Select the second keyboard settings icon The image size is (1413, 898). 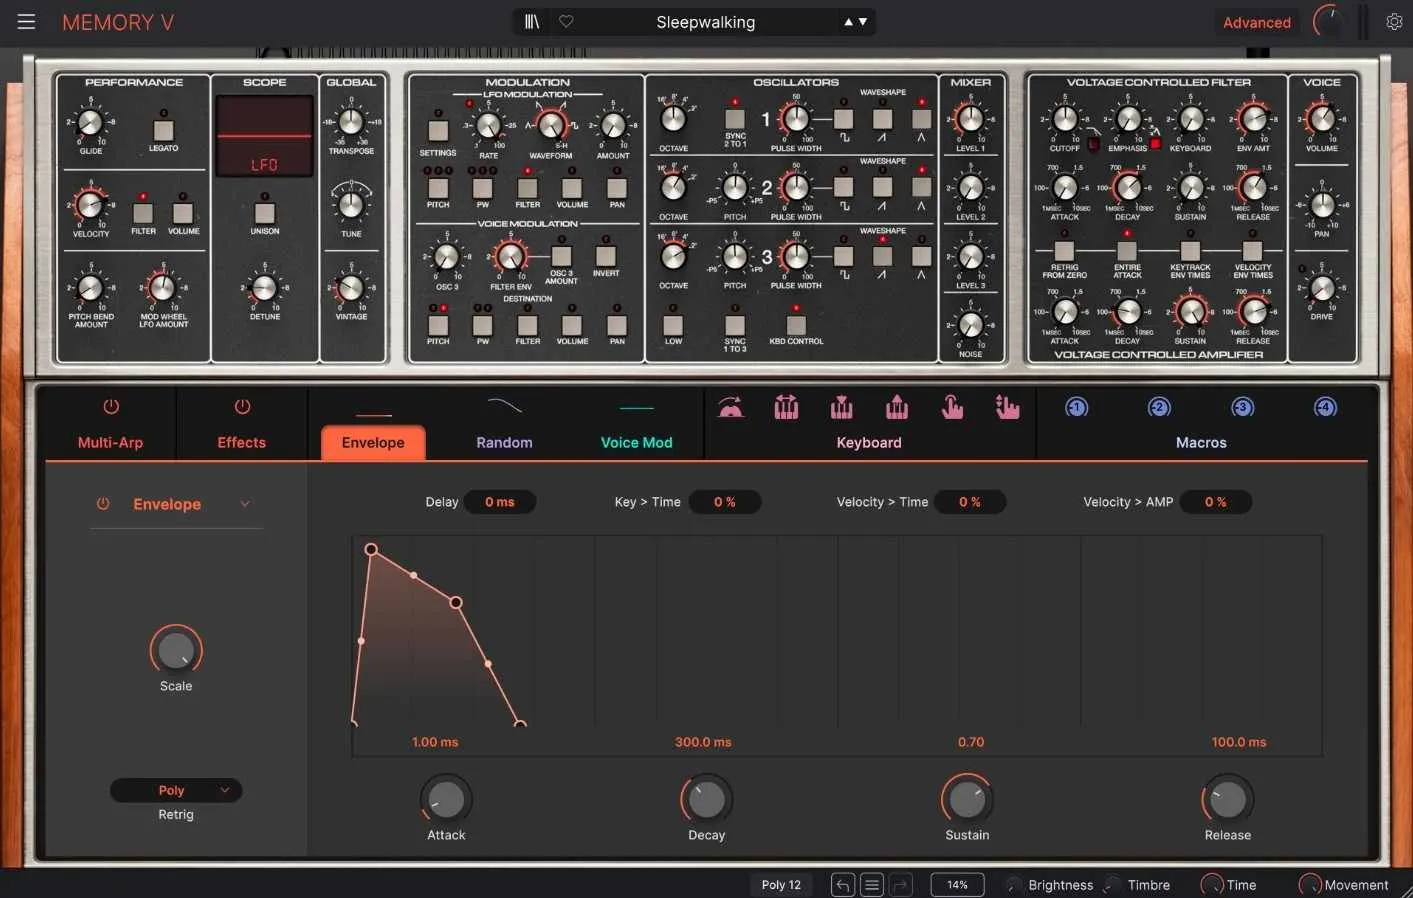(786, 407)
